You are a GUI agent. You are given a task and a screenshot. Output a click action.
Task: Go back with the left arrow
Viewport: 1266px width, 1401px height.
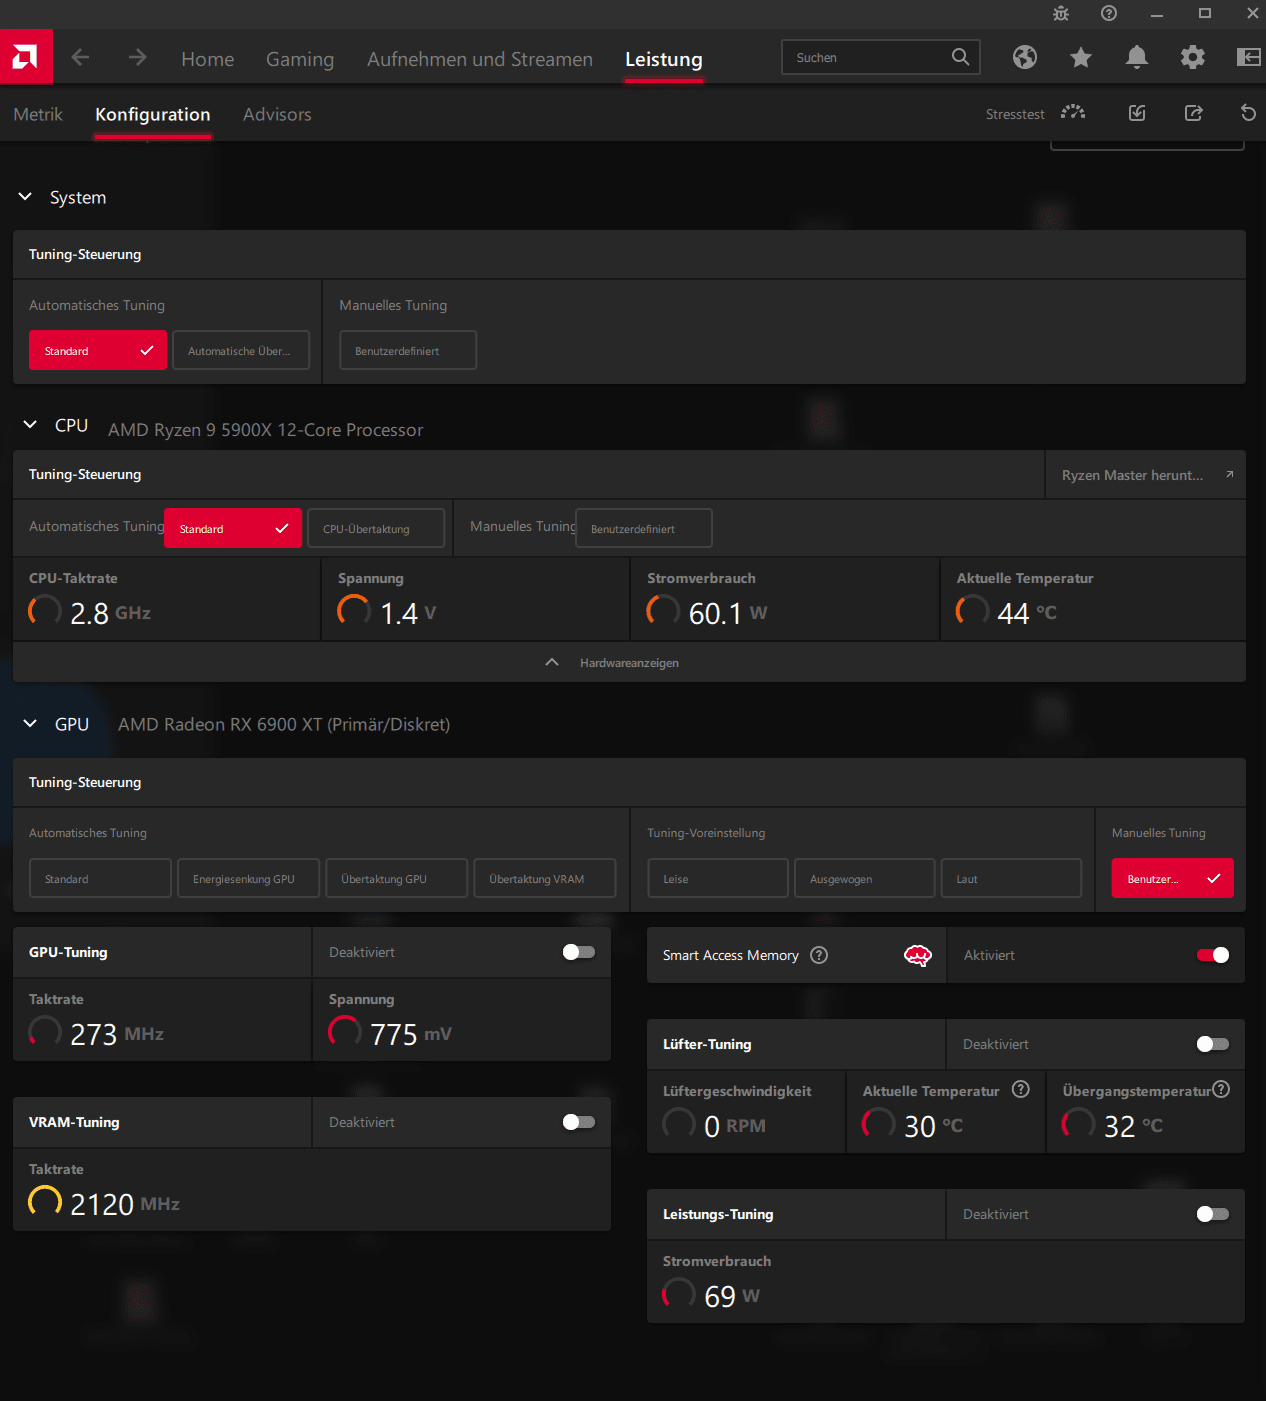point(81,57)
